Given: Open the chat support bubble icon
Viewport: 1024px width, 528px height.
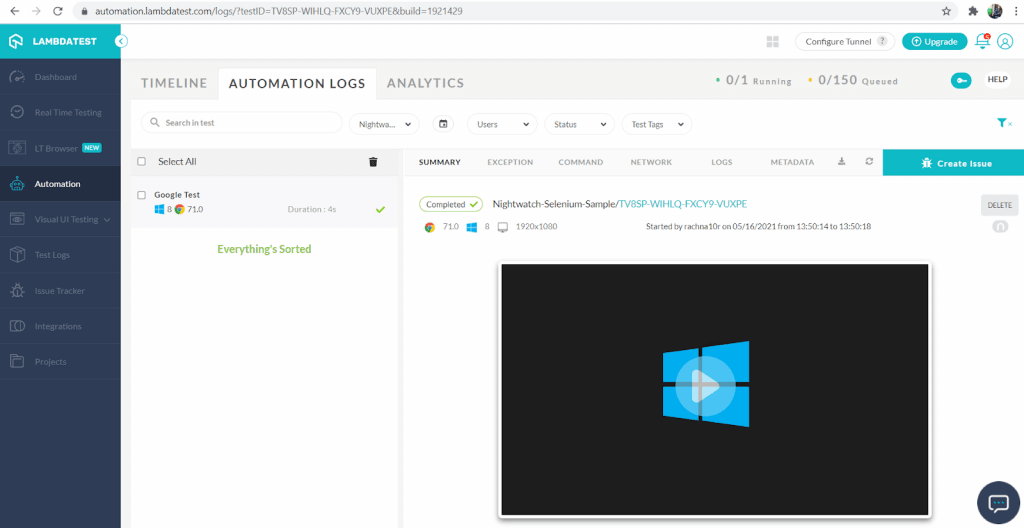Looking at the screenshot, I should click(x=997, y=502).
